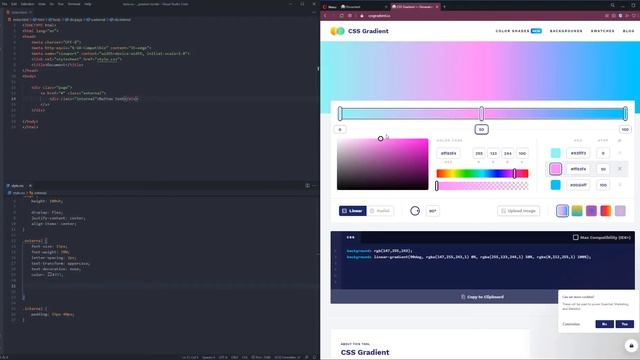Select the gradient stop handle at 0%

coord(340,113)
